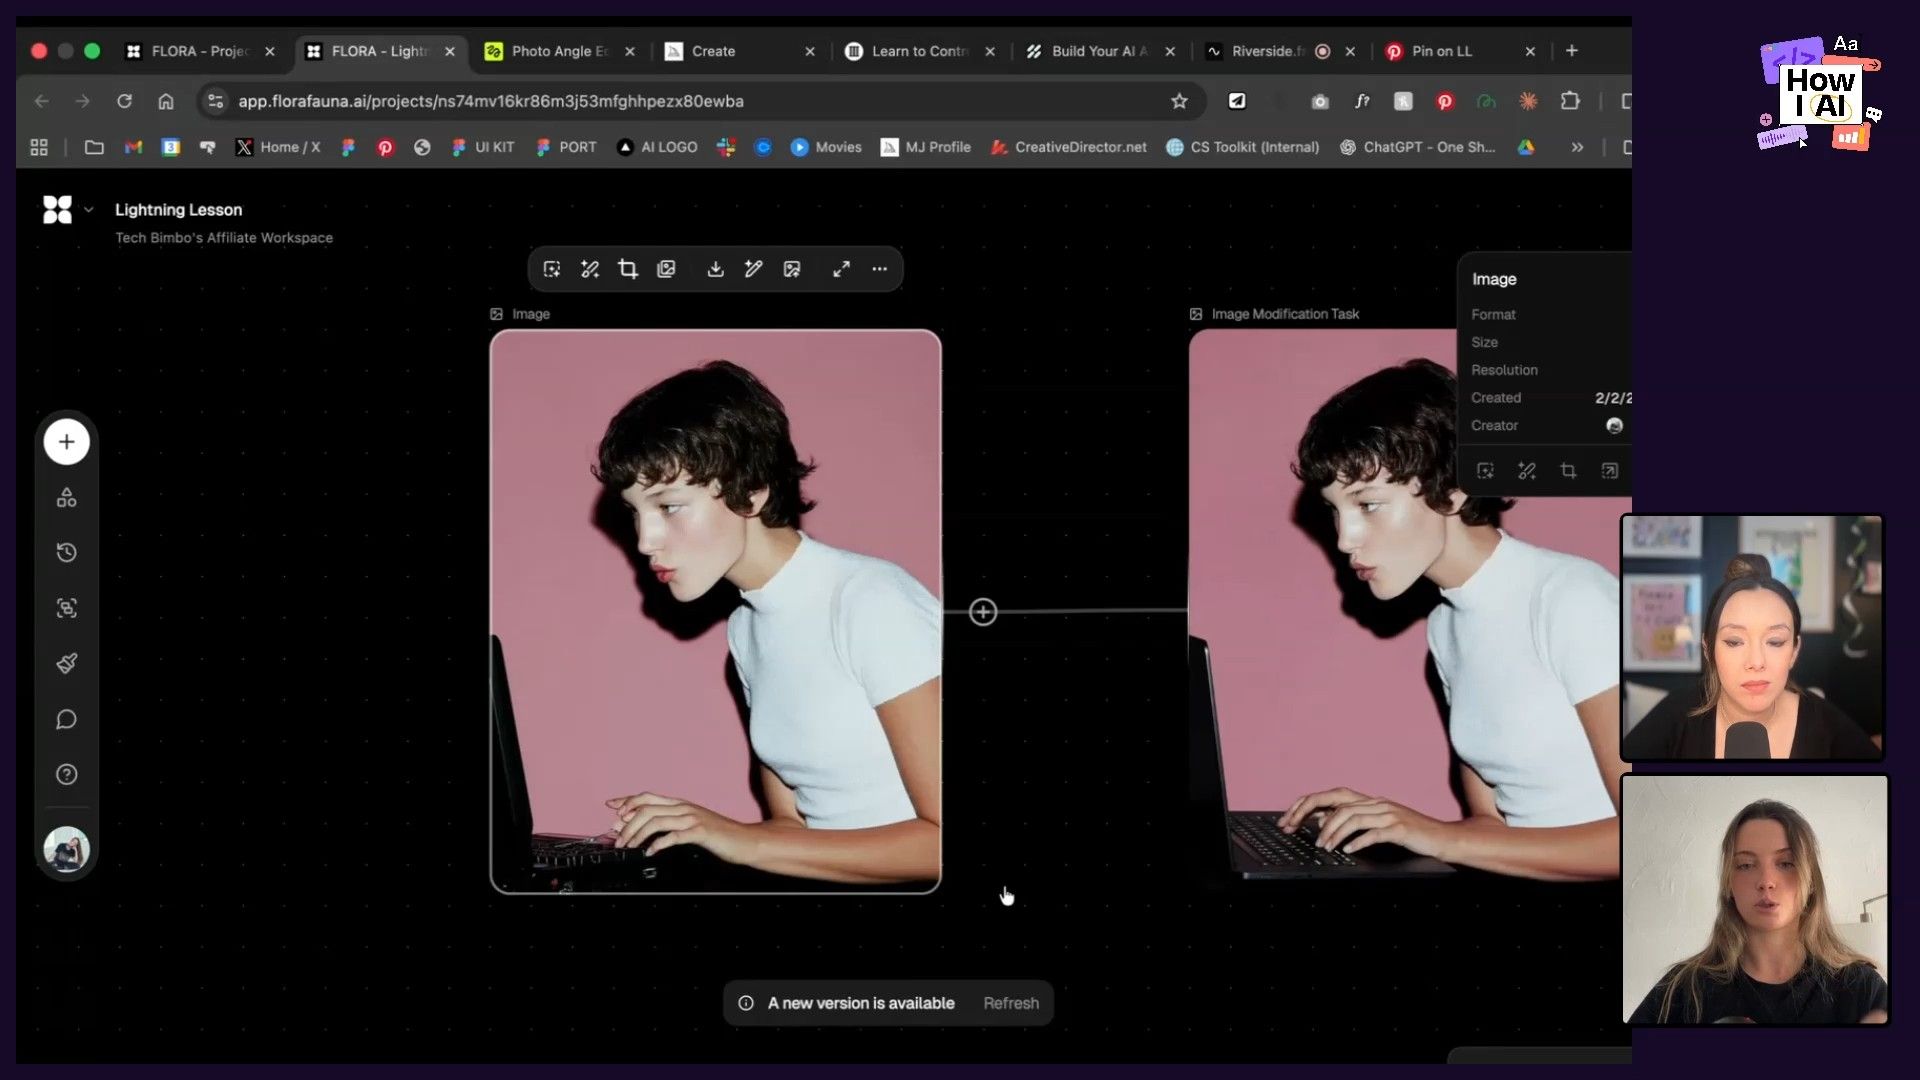Open the user profile avatar in sidebar
Screen dimensions: 1920x1080
[67, 849]
